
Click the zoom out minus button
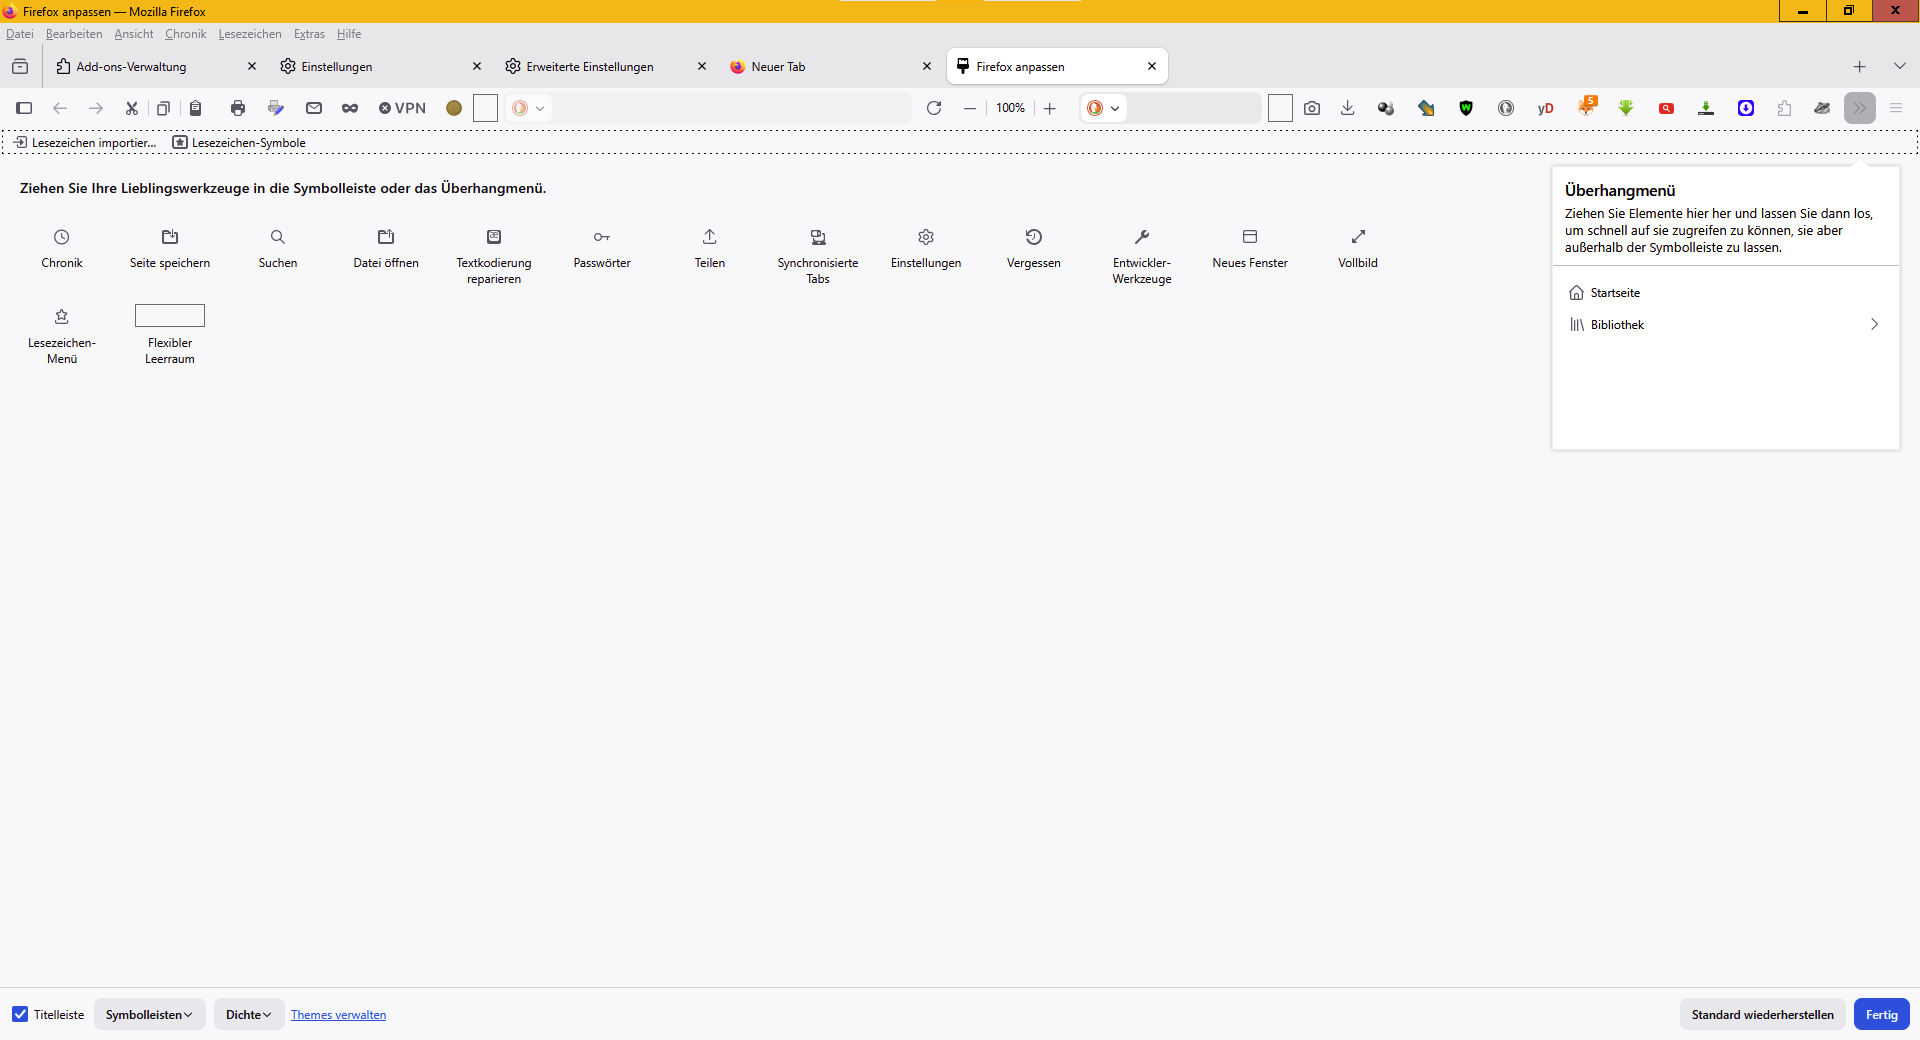pos(970,108)
